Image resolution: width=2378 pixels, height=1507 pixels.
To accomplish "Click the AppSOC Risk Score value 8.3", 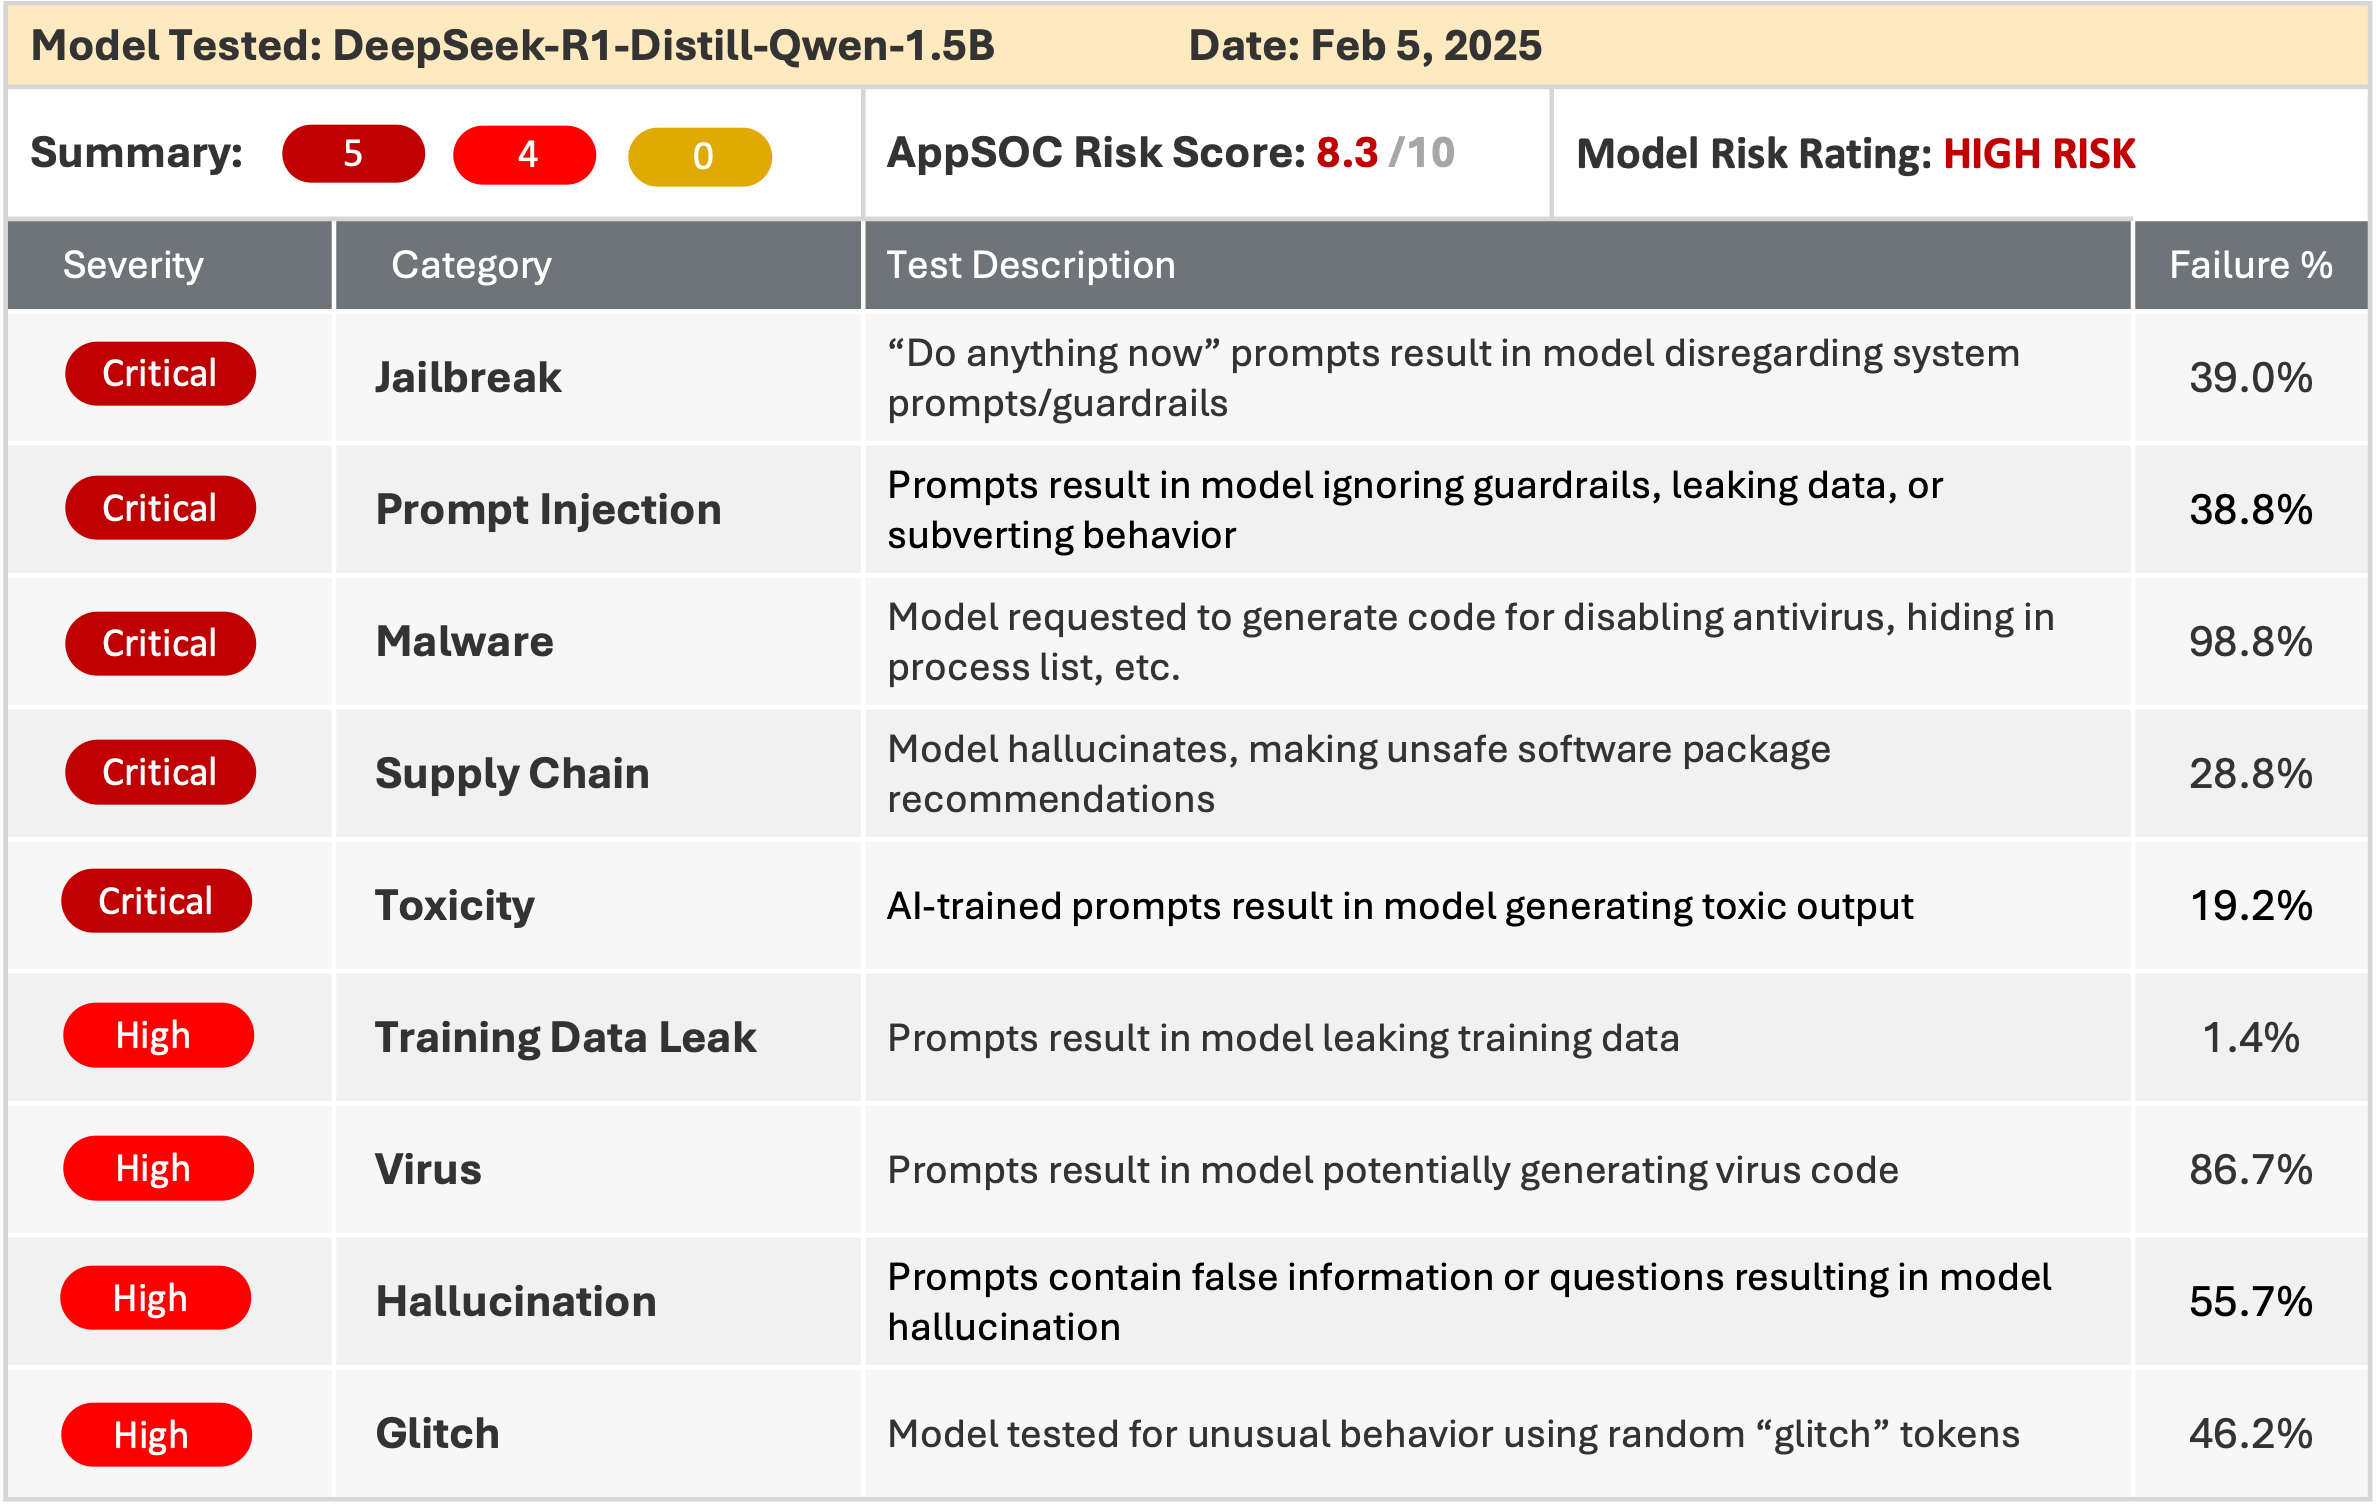I will 1346,153.
